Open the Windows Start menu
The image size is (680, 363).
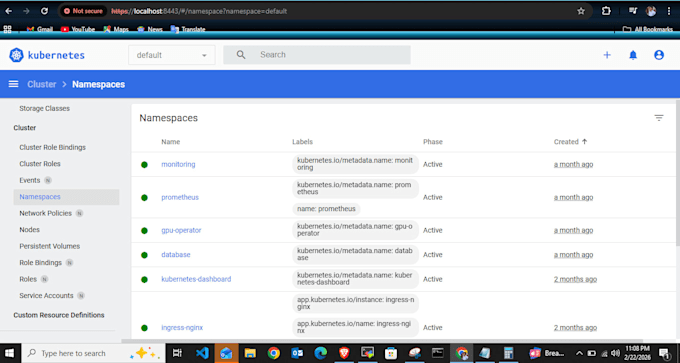tap(9, 353)
